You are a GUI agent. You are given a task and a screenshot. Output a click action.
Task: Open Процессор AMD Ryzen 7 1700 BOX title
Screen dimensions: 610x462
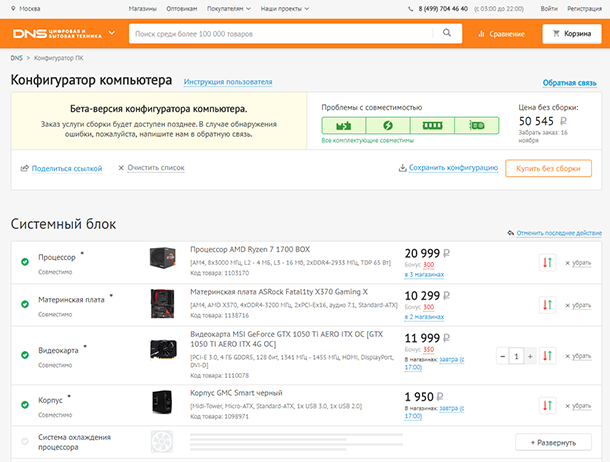tap(250, 250)
